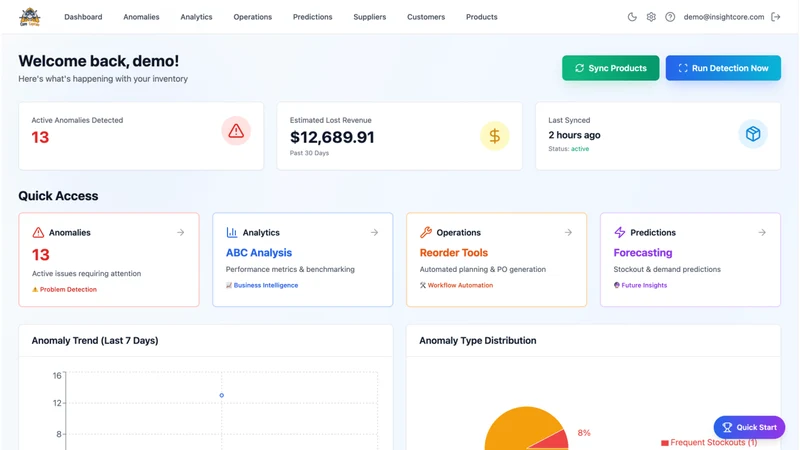Click the Anomaly Type Distribution heading
Image resolution: width=800 pixels, height=450 pixels.
tap(478, 340)
